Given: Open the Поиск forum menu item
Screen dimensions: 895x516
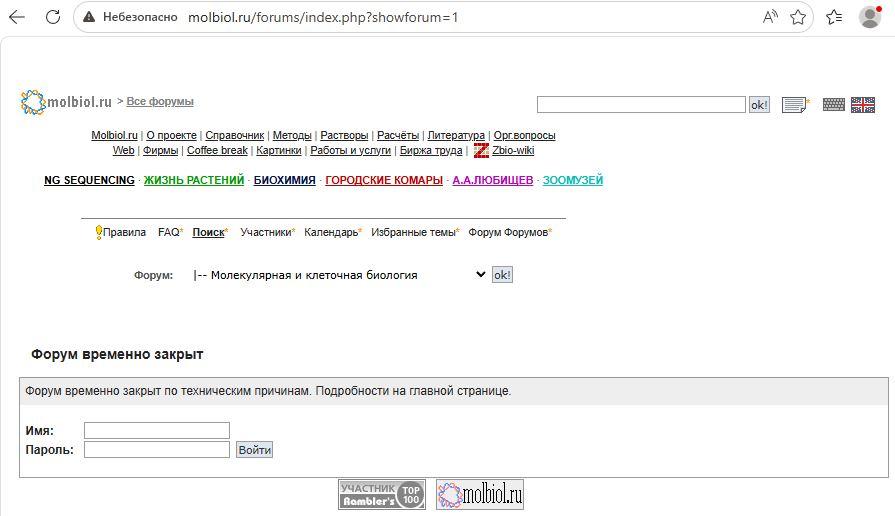Looking at the screenshot, I should click(208, 232).
